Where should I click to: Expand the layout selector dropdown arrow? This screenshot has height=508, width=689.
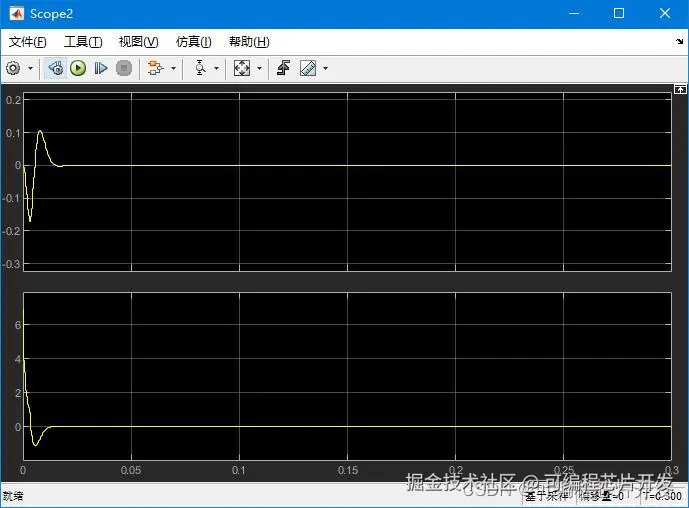(x=173, y=68)
